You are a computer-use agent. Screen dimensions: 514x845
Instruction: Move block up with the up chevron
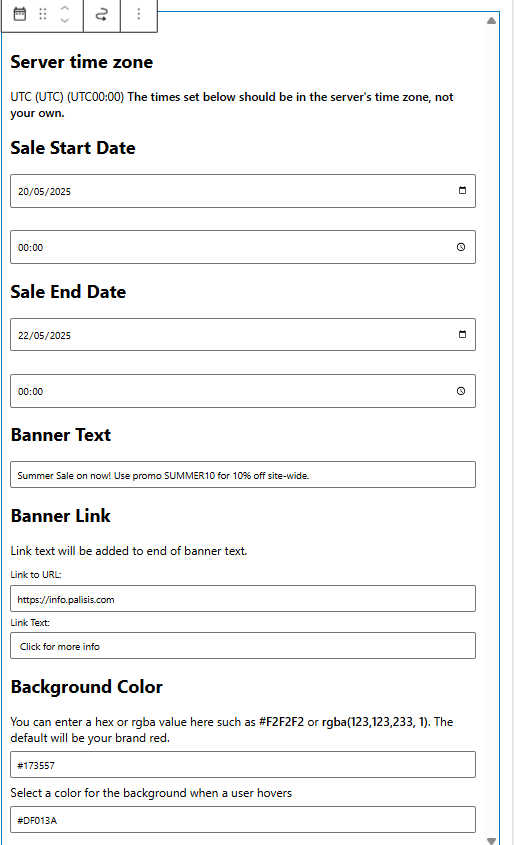pyautogui.click(x=65, y=8)
